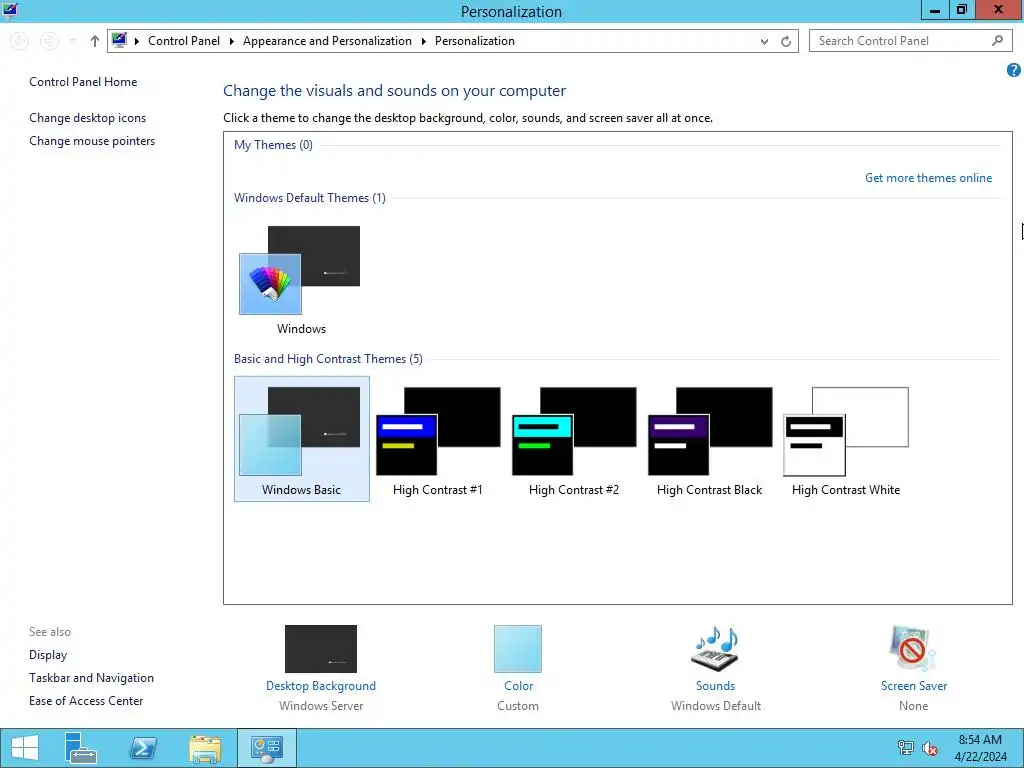Image resolution: width=1024 pixels, height=768 pixels.
Task: Click the Forward navigation arrow
Action: pos(48,40)
